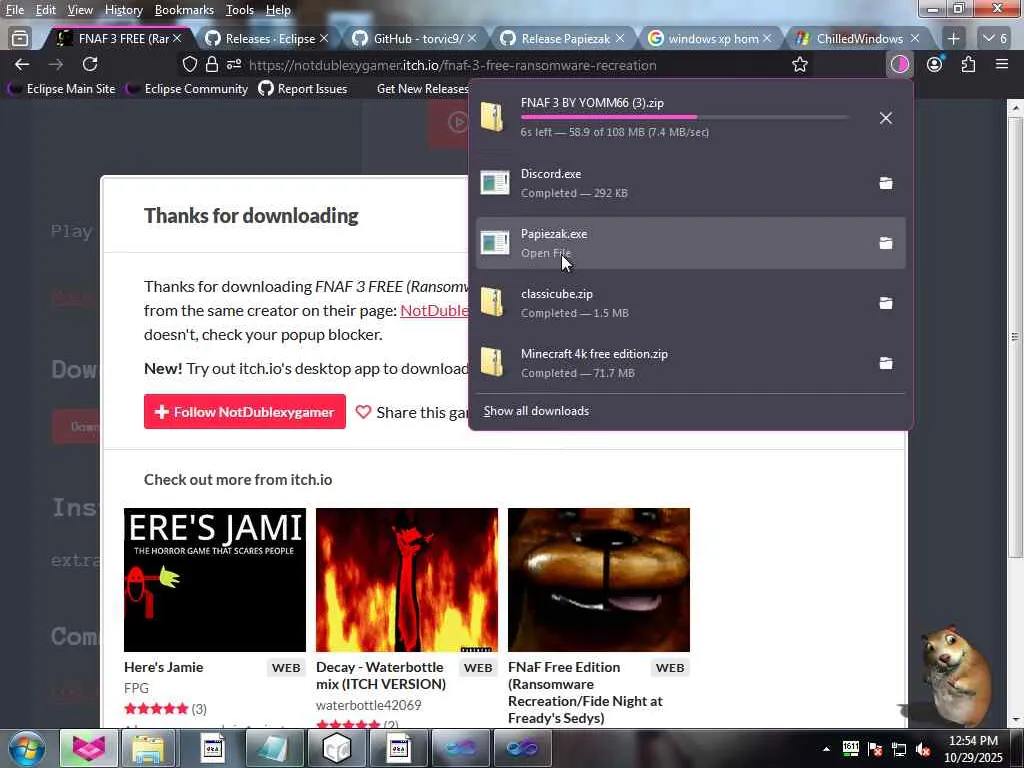Open the View menu
This screenshot has height=768, width=1024.
pos(80,10)
